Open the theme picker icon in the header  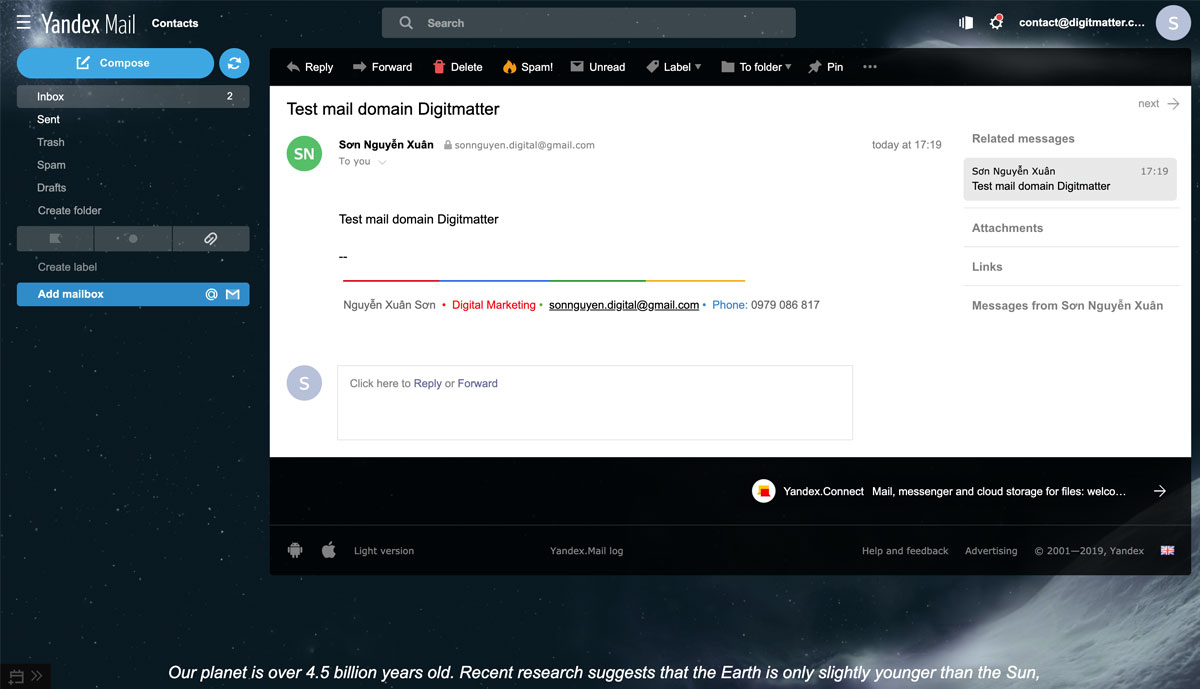point(966,22)
